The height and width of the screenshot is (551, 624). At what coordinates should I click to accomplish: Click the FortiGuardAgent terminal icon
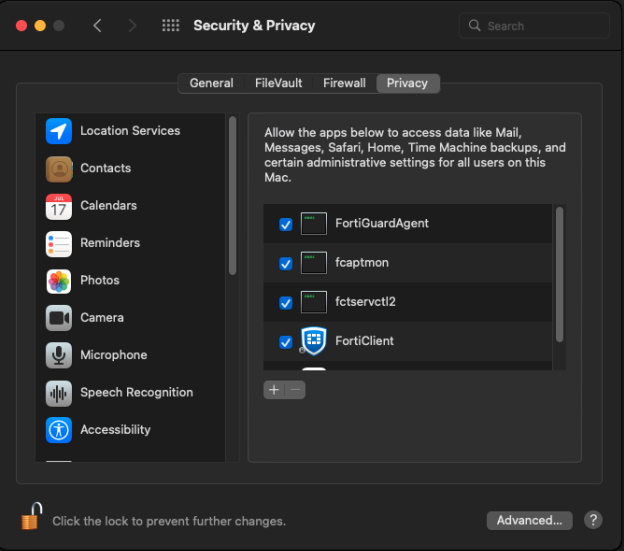pyautogui.click(x=314, y=224)
